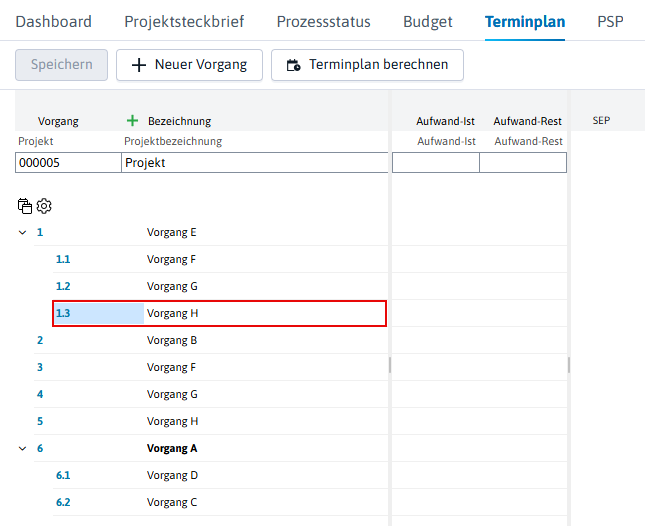This screenshot has width=645, height=526.
Task: Select the Terminplan tab
Action: coord(525,21)
